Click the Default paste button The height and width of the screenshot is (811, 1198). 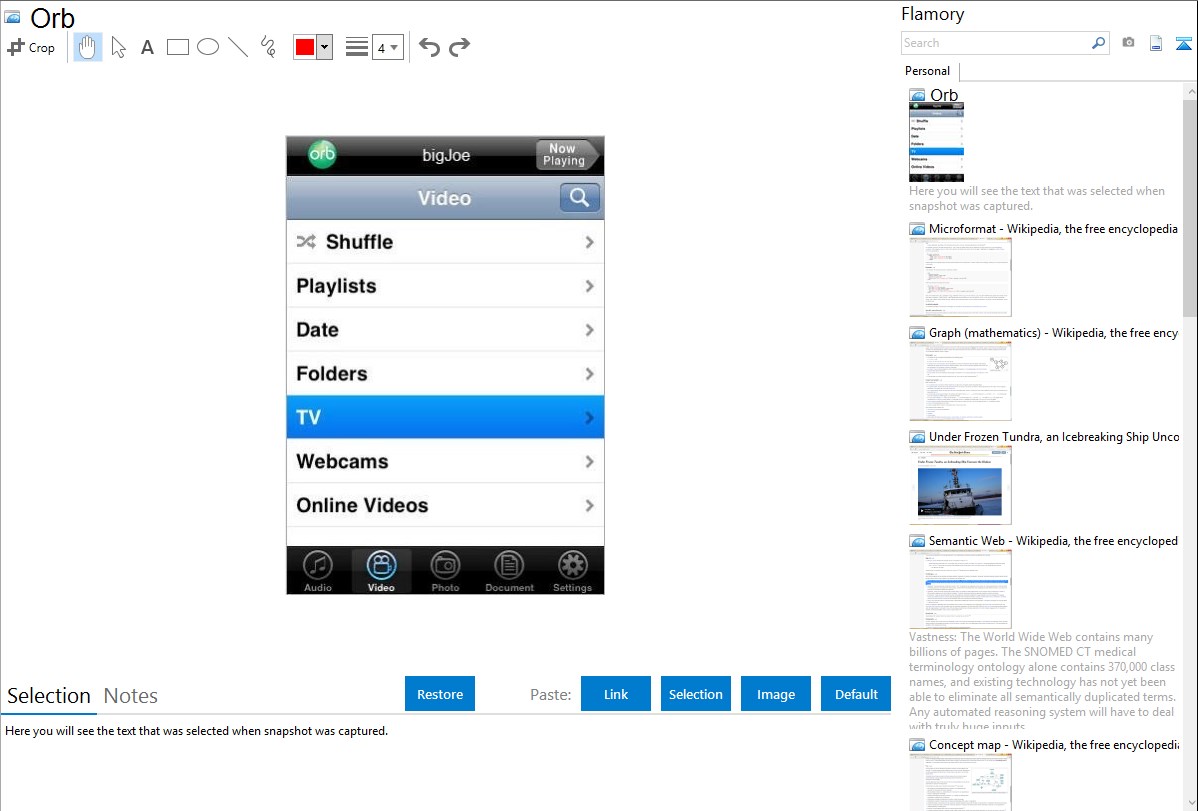pos(856,694)
